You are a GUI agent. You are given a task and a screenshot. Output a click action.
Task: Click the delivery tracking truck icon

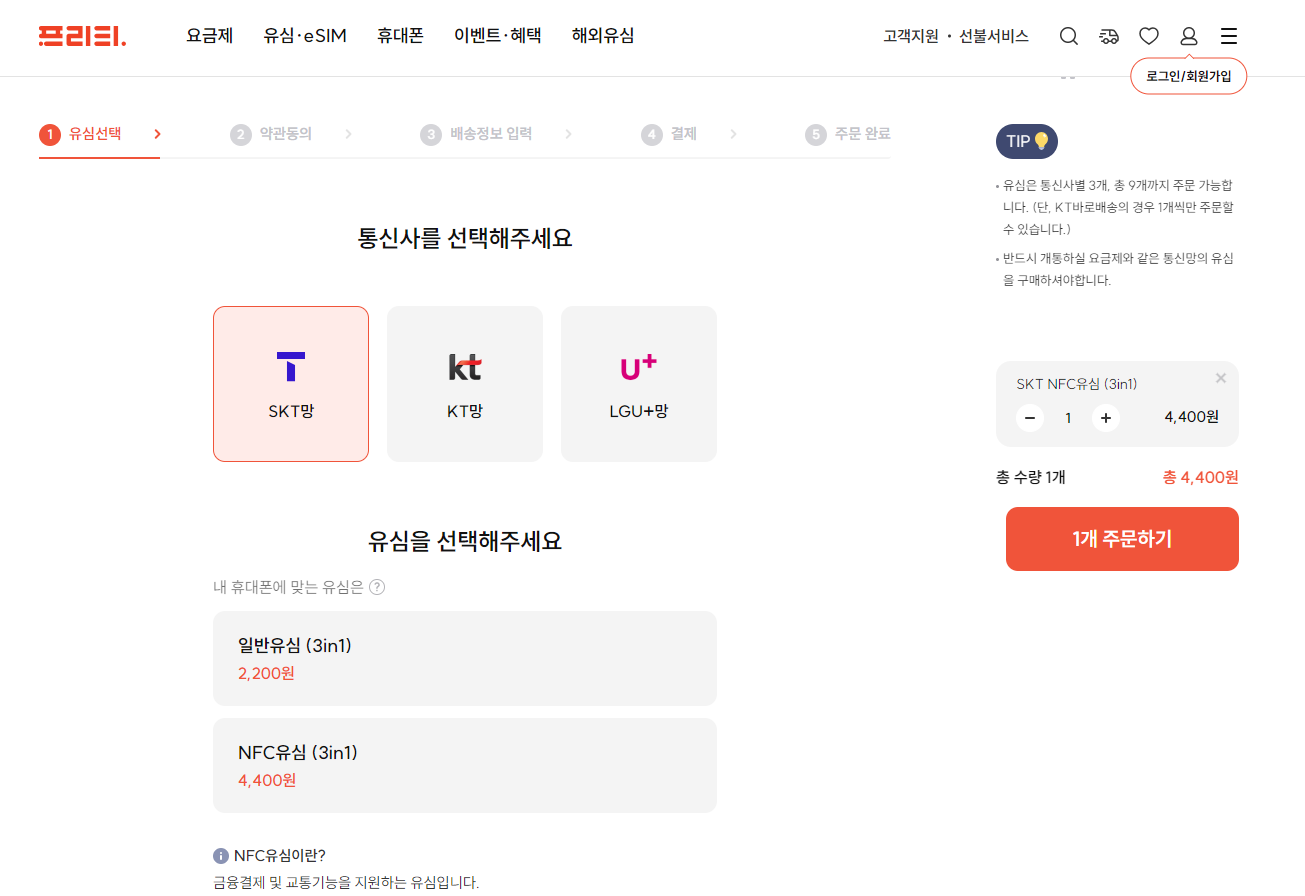pos(1108,35)
